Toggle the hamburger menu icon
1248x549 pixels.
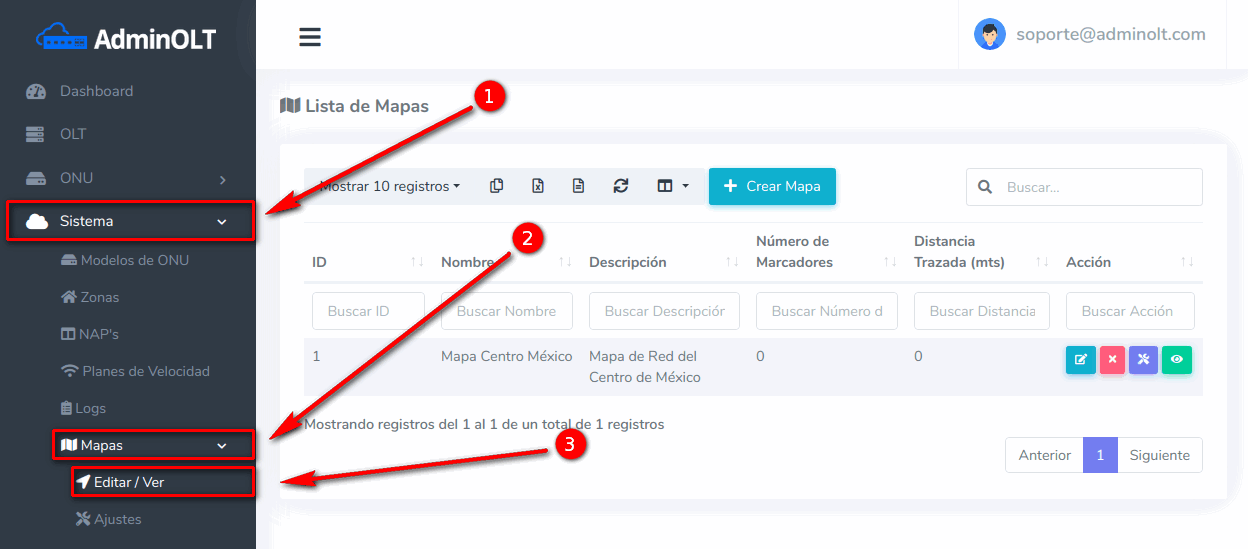click(x=310, y=37)
